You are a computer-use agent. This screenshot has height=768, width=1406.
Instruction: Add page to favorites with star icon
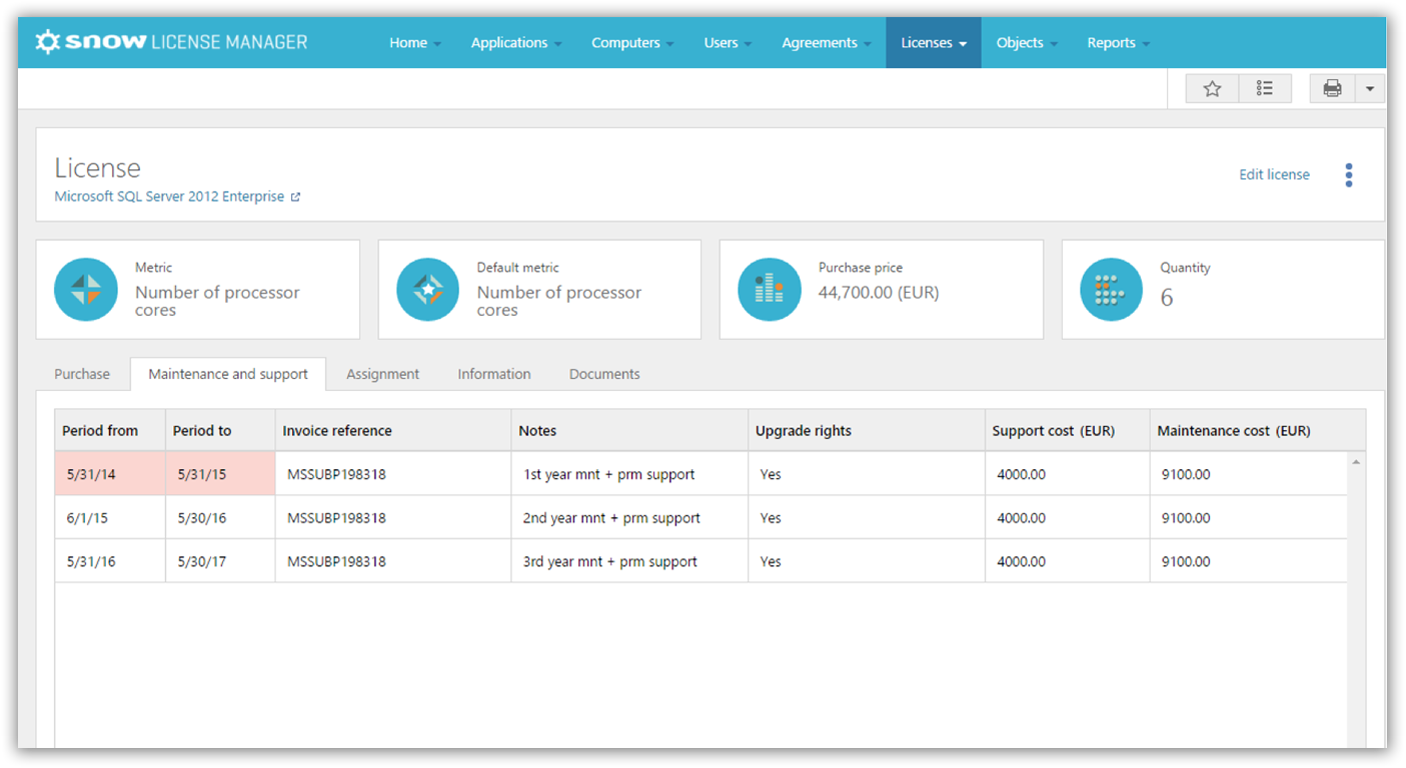[x=1212, y=89]
